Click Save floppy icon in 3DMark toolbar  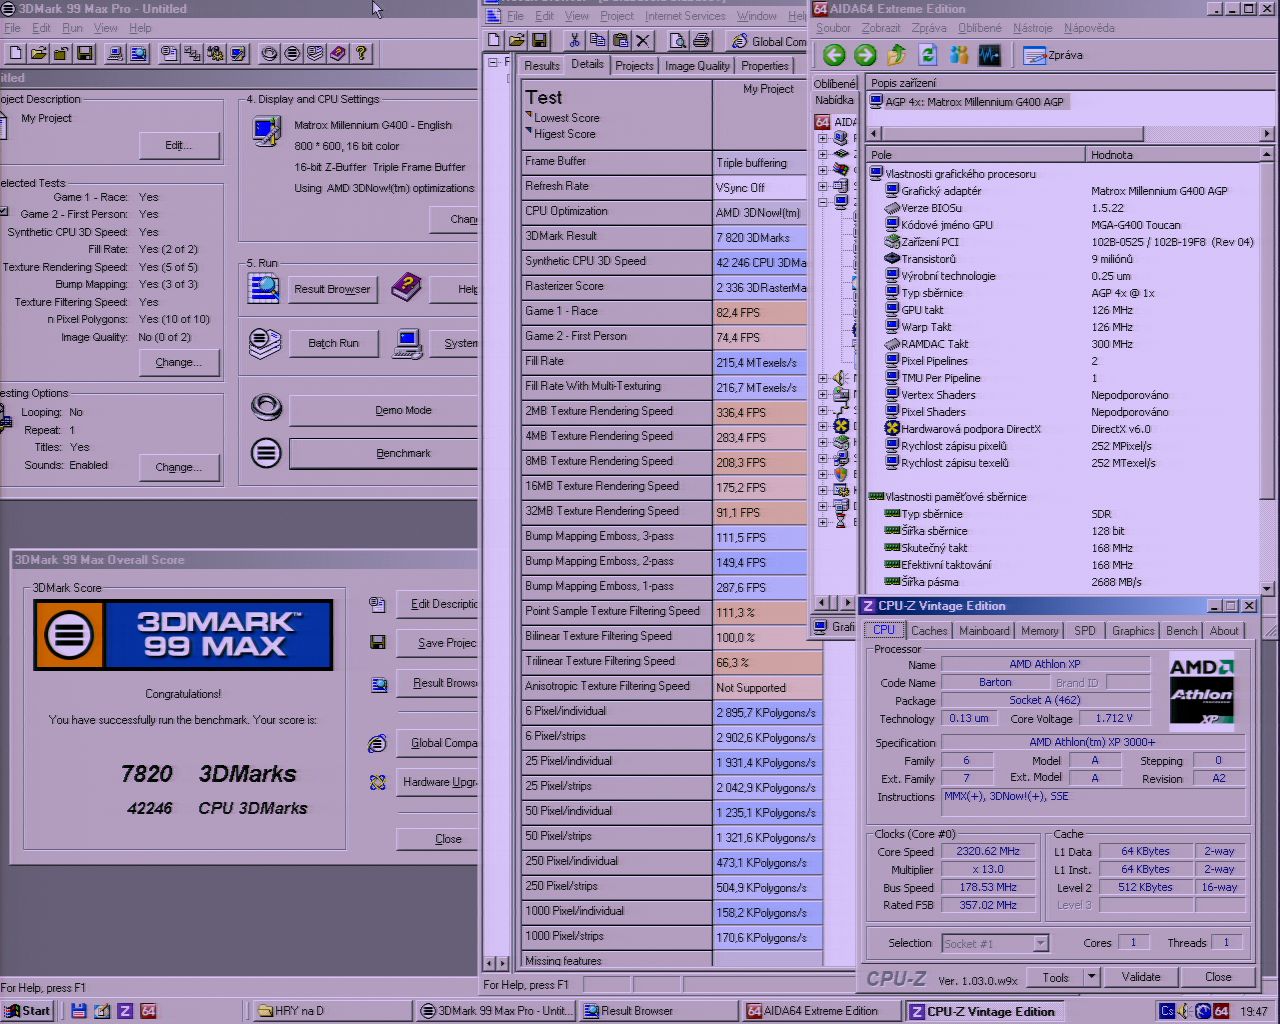tap(84, 53)
